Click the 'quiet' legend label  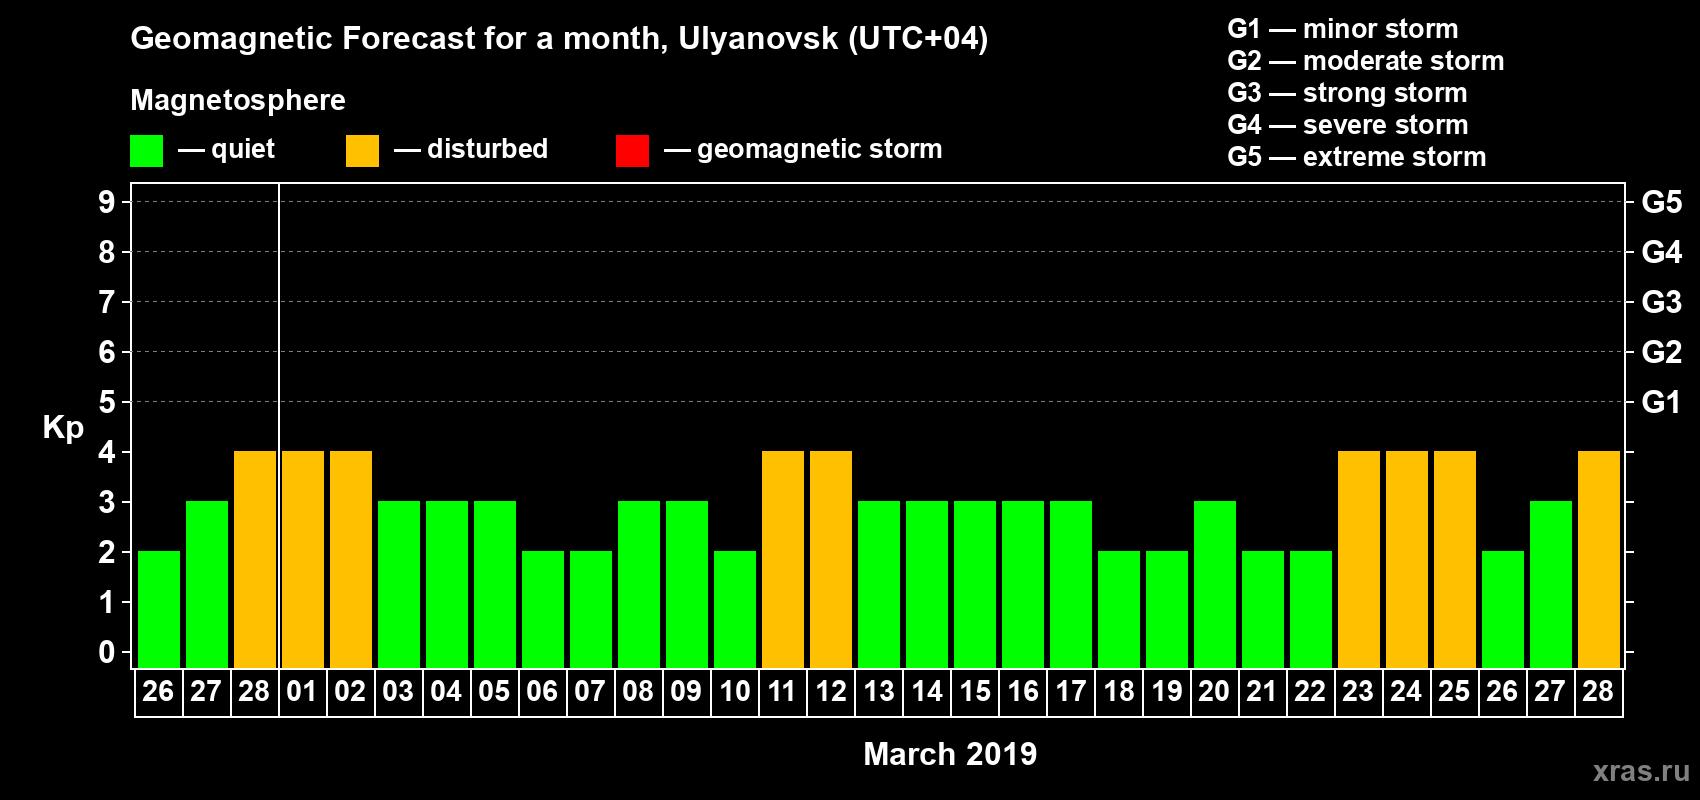tap(243, 149)
